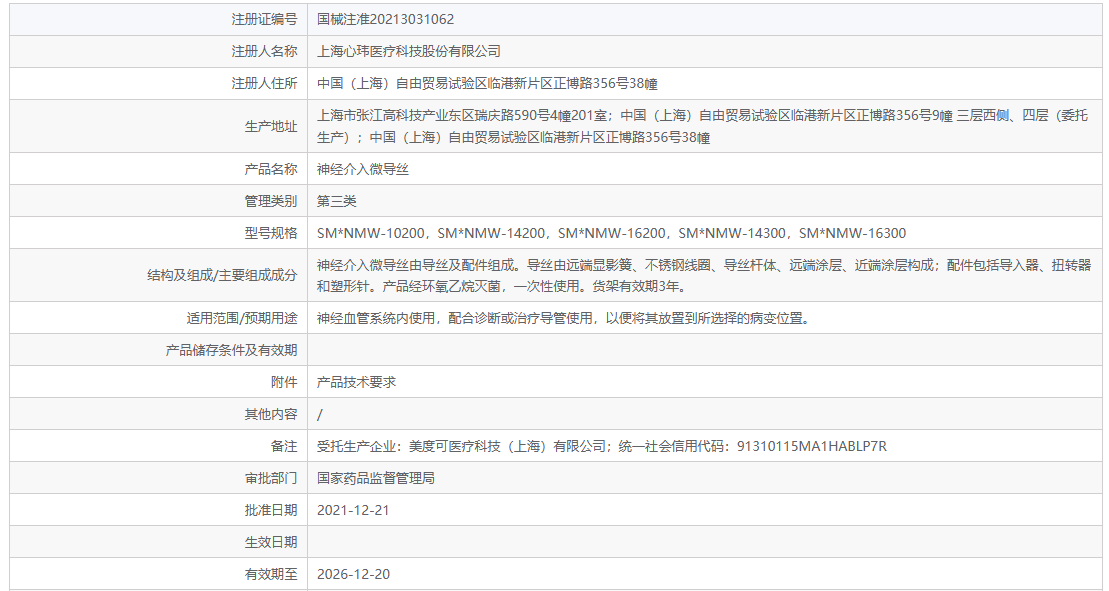
Task: Click the 附件 label
Action: pos(284,382)
